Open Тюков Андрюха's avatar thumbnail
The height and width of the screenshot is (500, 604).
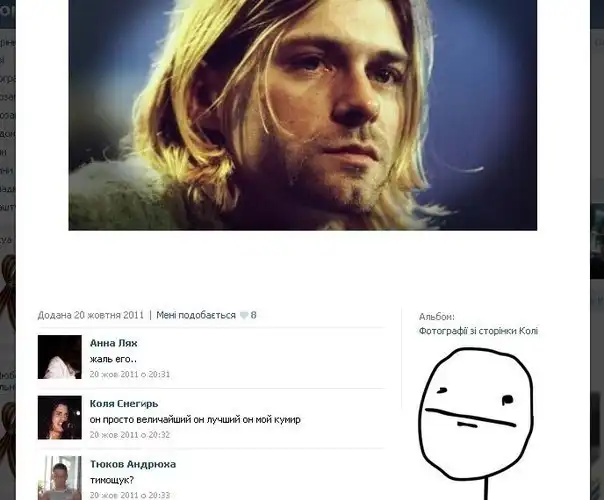pos(60,478)
